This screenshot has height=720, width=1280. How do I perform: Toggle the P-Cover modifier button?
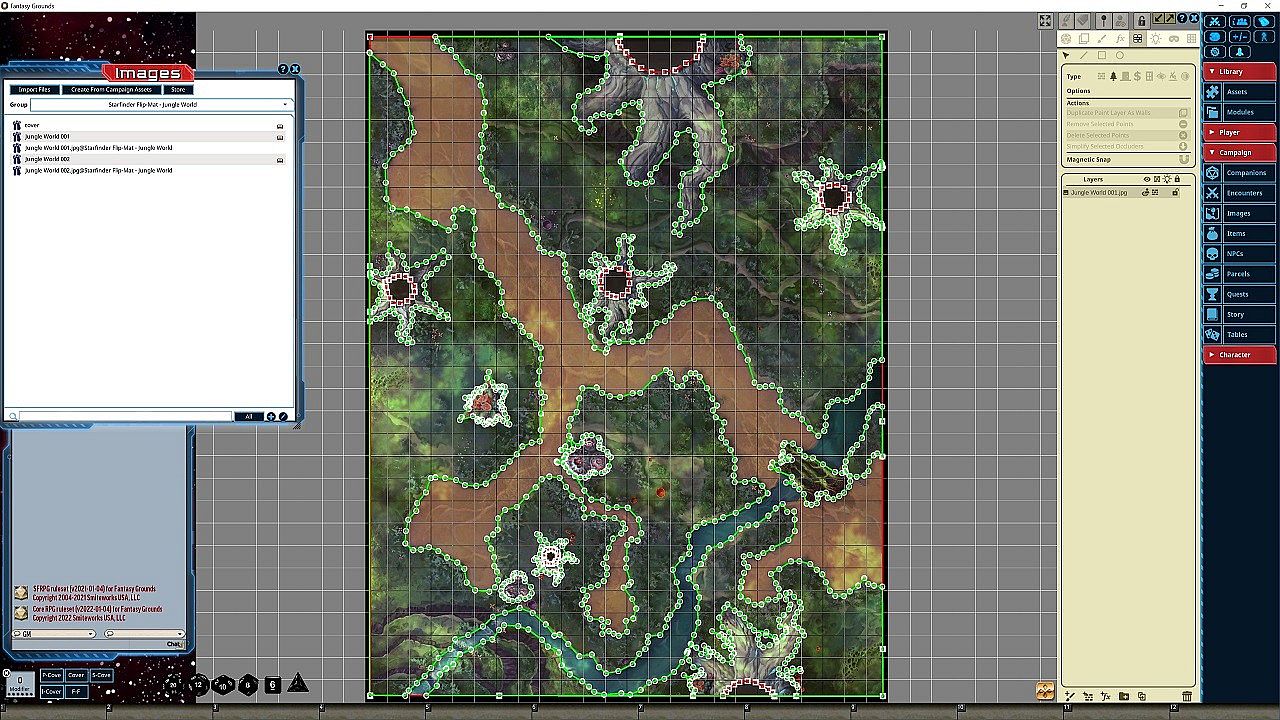(51, 675)
